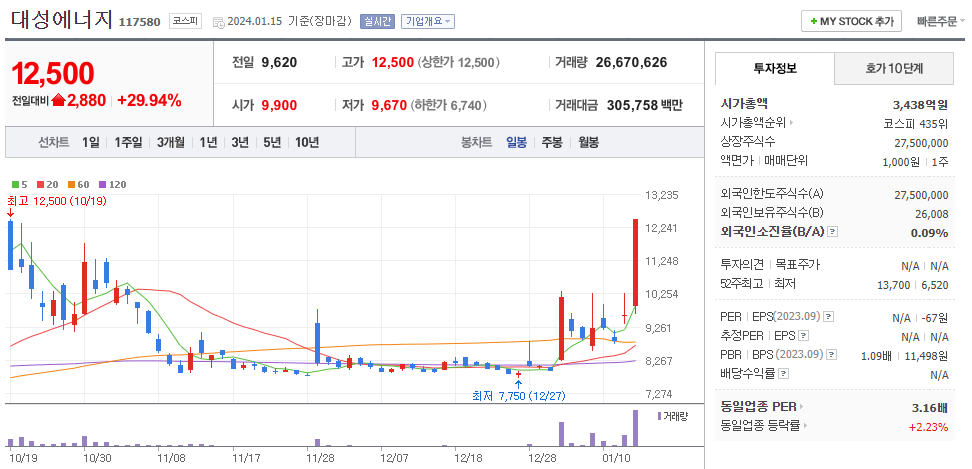This screenshot has width=972, height=469.
Task: Click the 시가 value 9,900
Action: click(x=279, y=105)
